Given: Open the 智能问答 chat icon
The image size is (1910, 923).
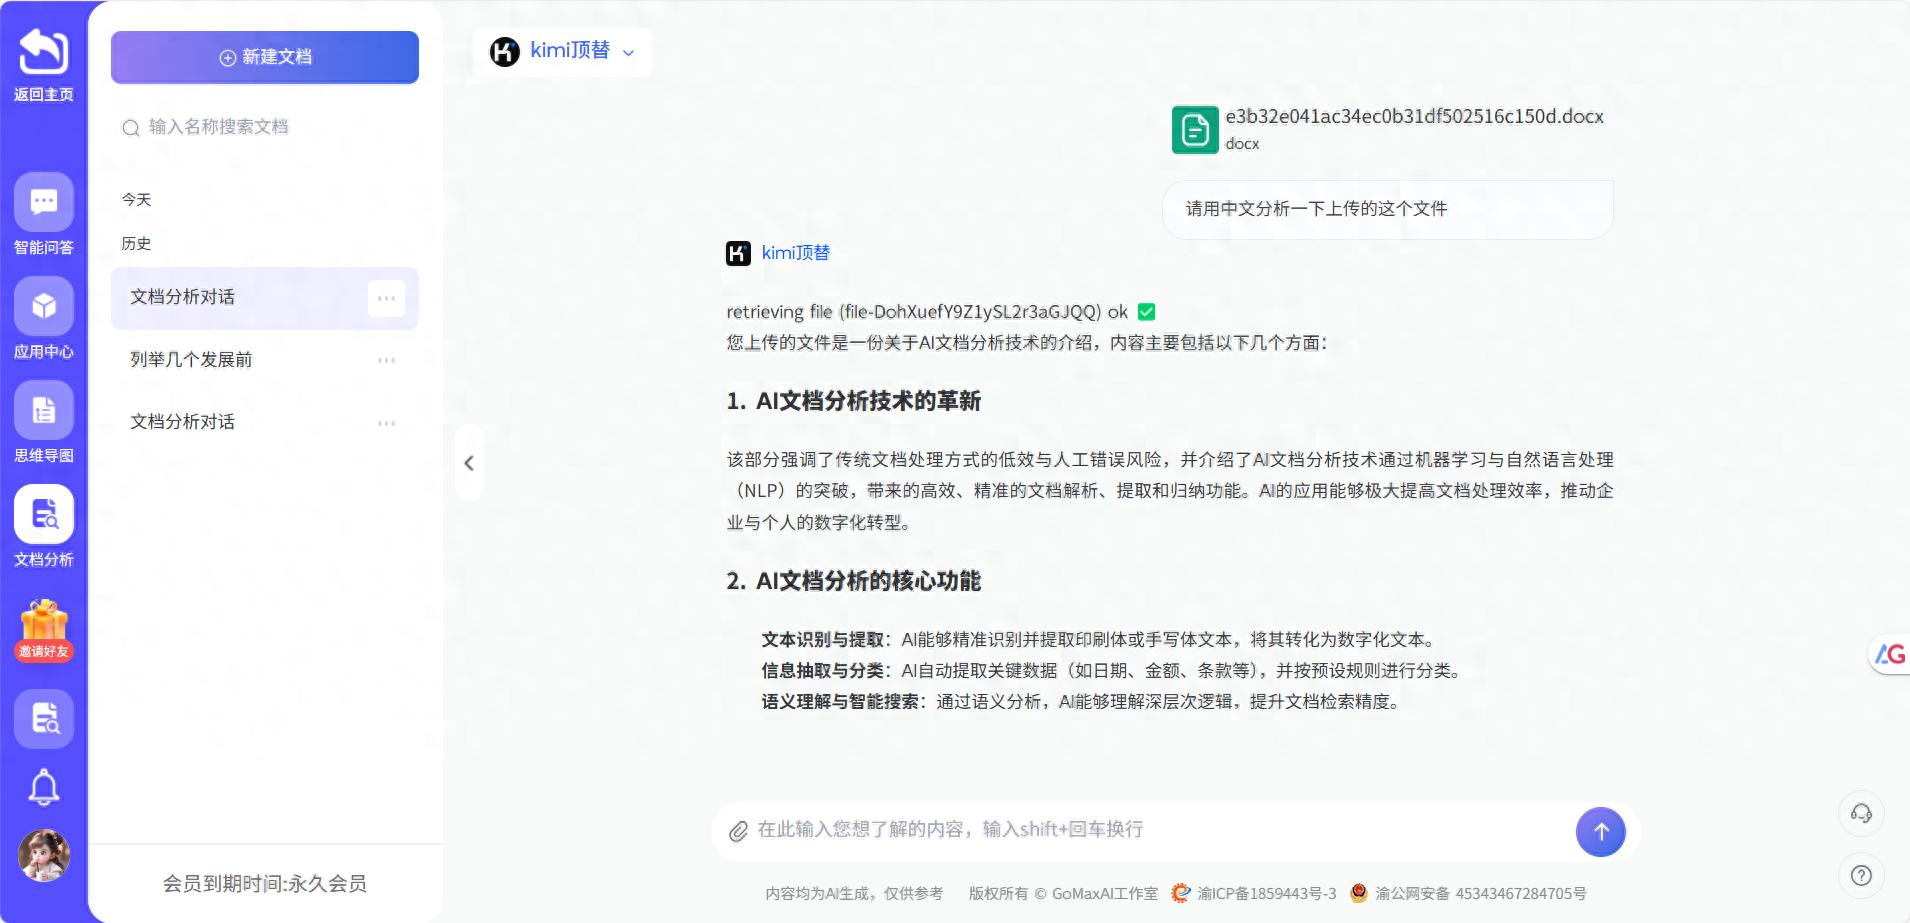Looking at the screenshot, I should tap(43, 202).
